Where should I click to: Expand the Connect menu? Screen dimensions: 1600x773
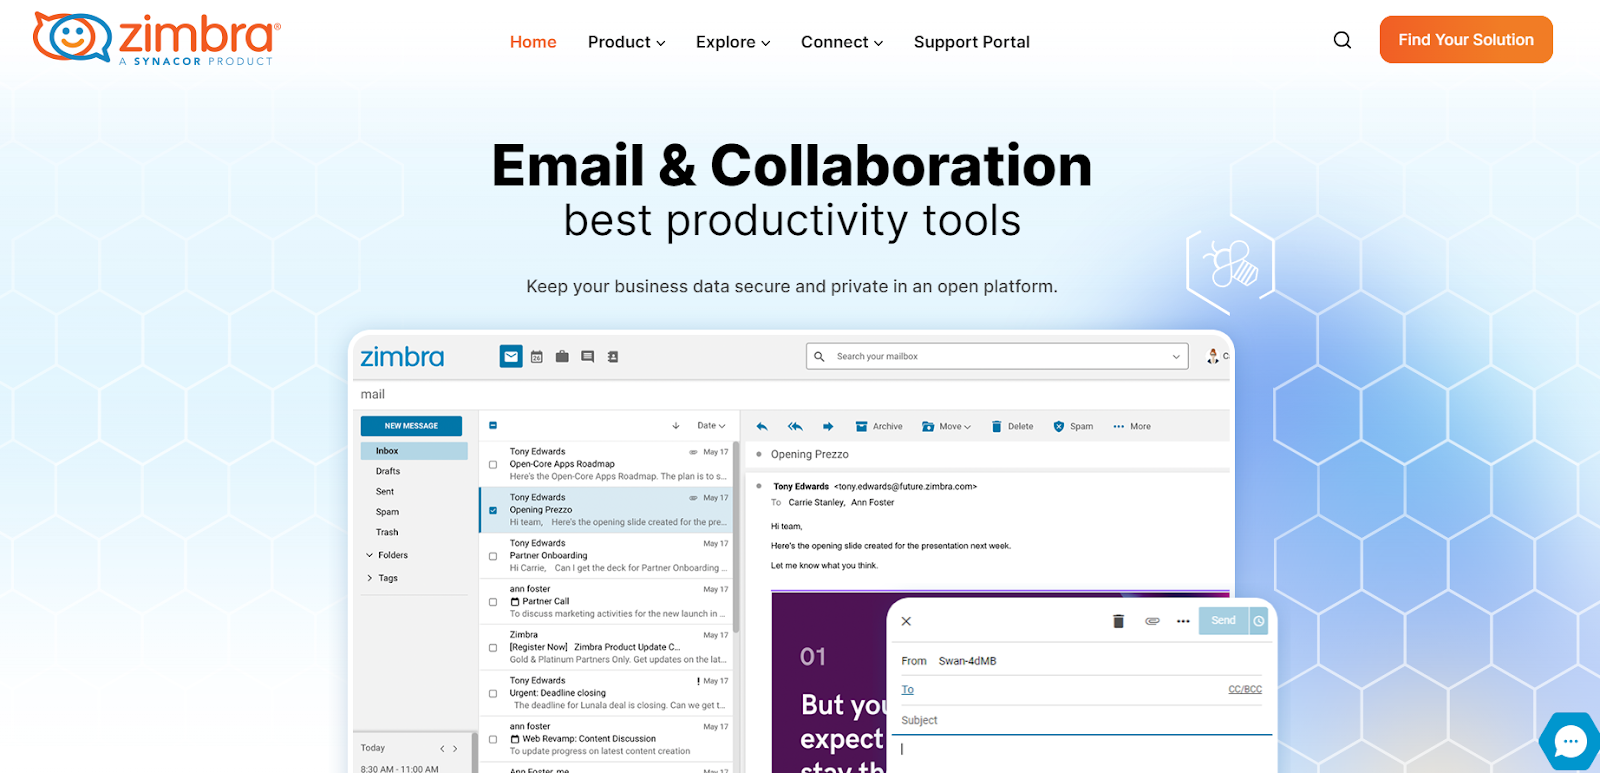click(842, 42)
